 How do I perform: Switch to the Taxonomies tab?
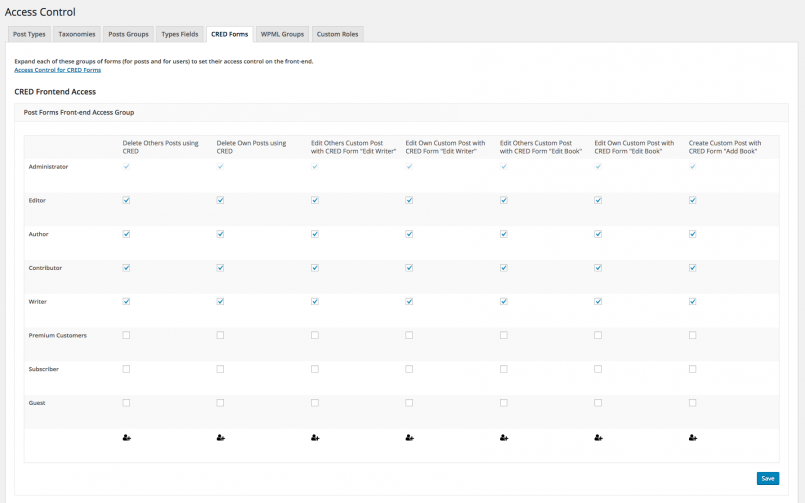pyautogui.click(x=77, y=34)
